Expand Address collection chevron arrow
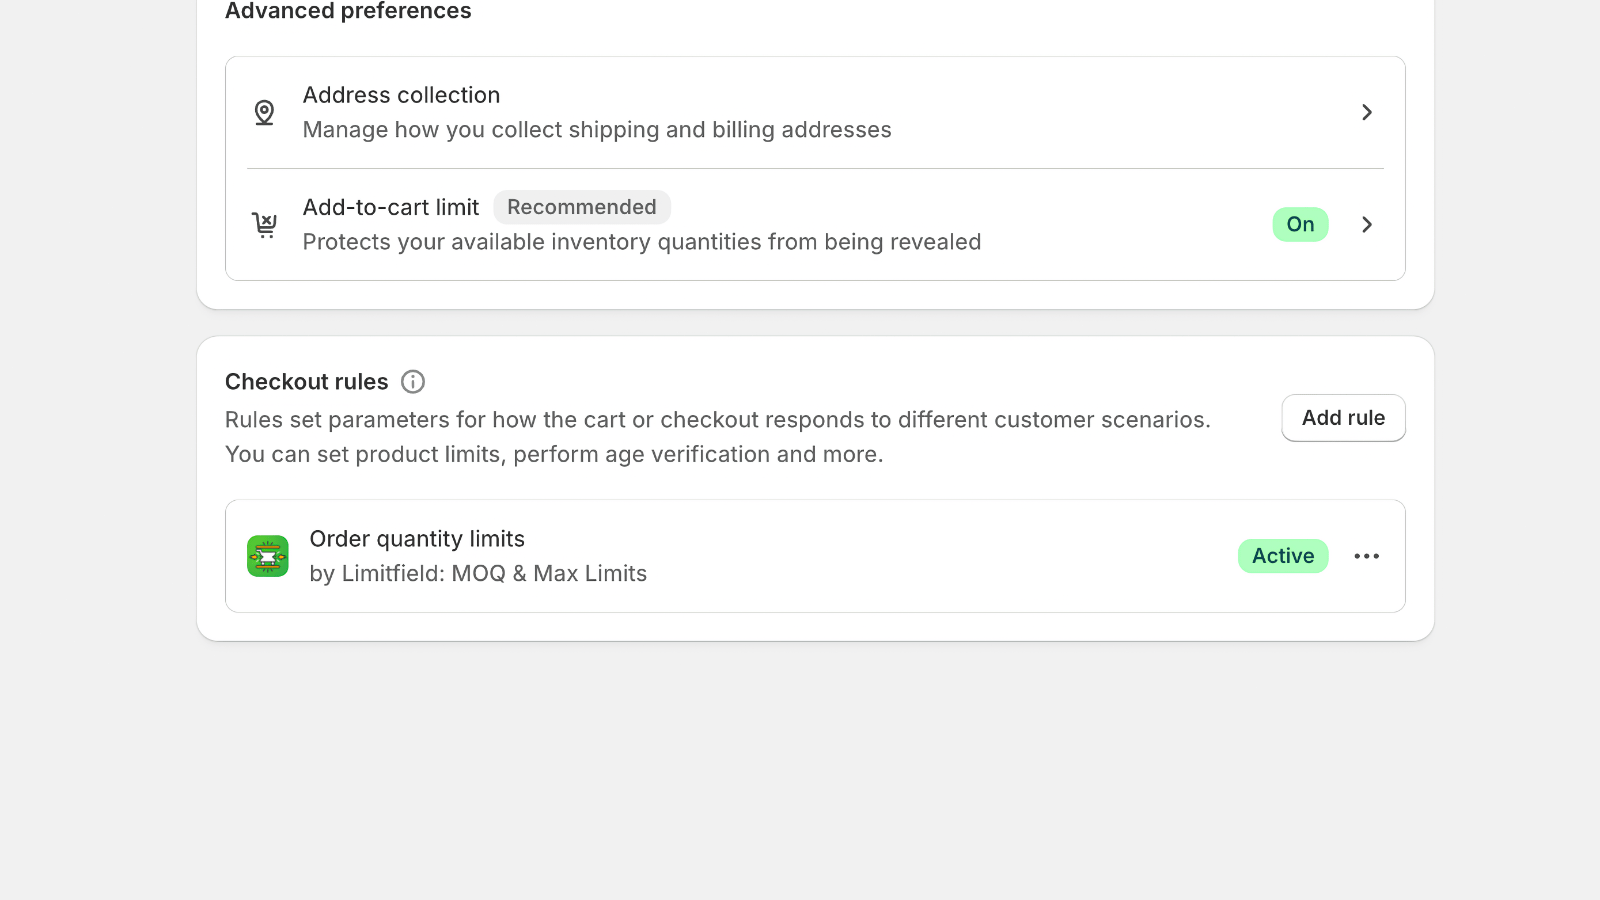This screenshot has width=1600, height=900. [x=1367, y=112]
